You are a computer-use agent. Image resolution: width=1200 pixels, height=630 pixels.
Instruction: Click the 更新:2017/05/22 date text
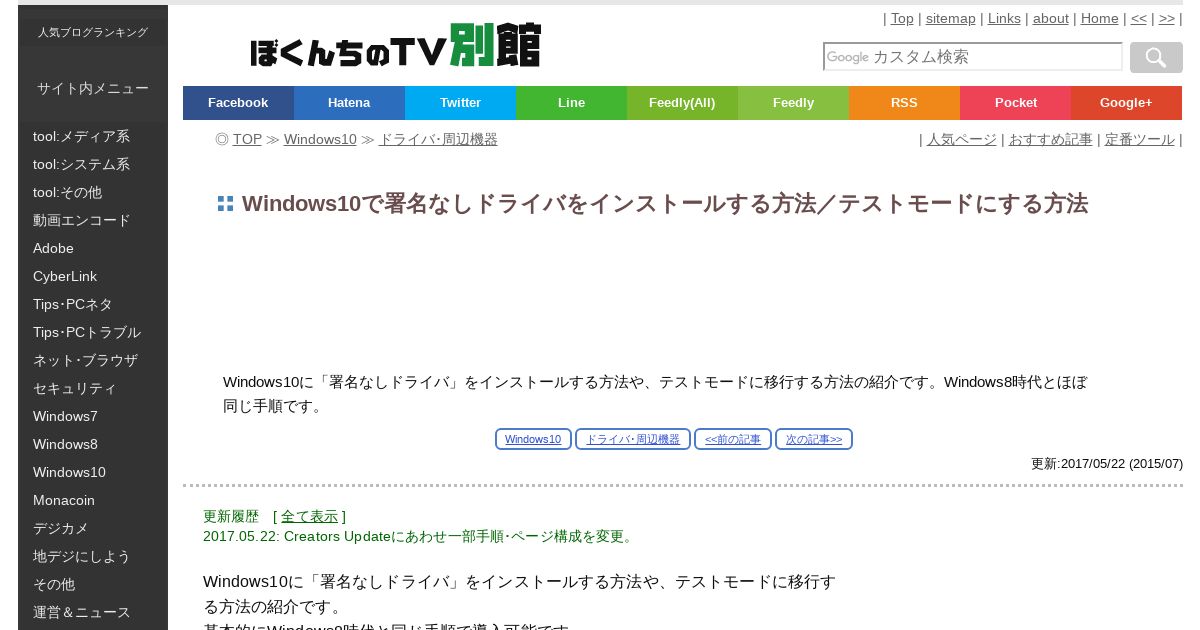click(1107, 464)
